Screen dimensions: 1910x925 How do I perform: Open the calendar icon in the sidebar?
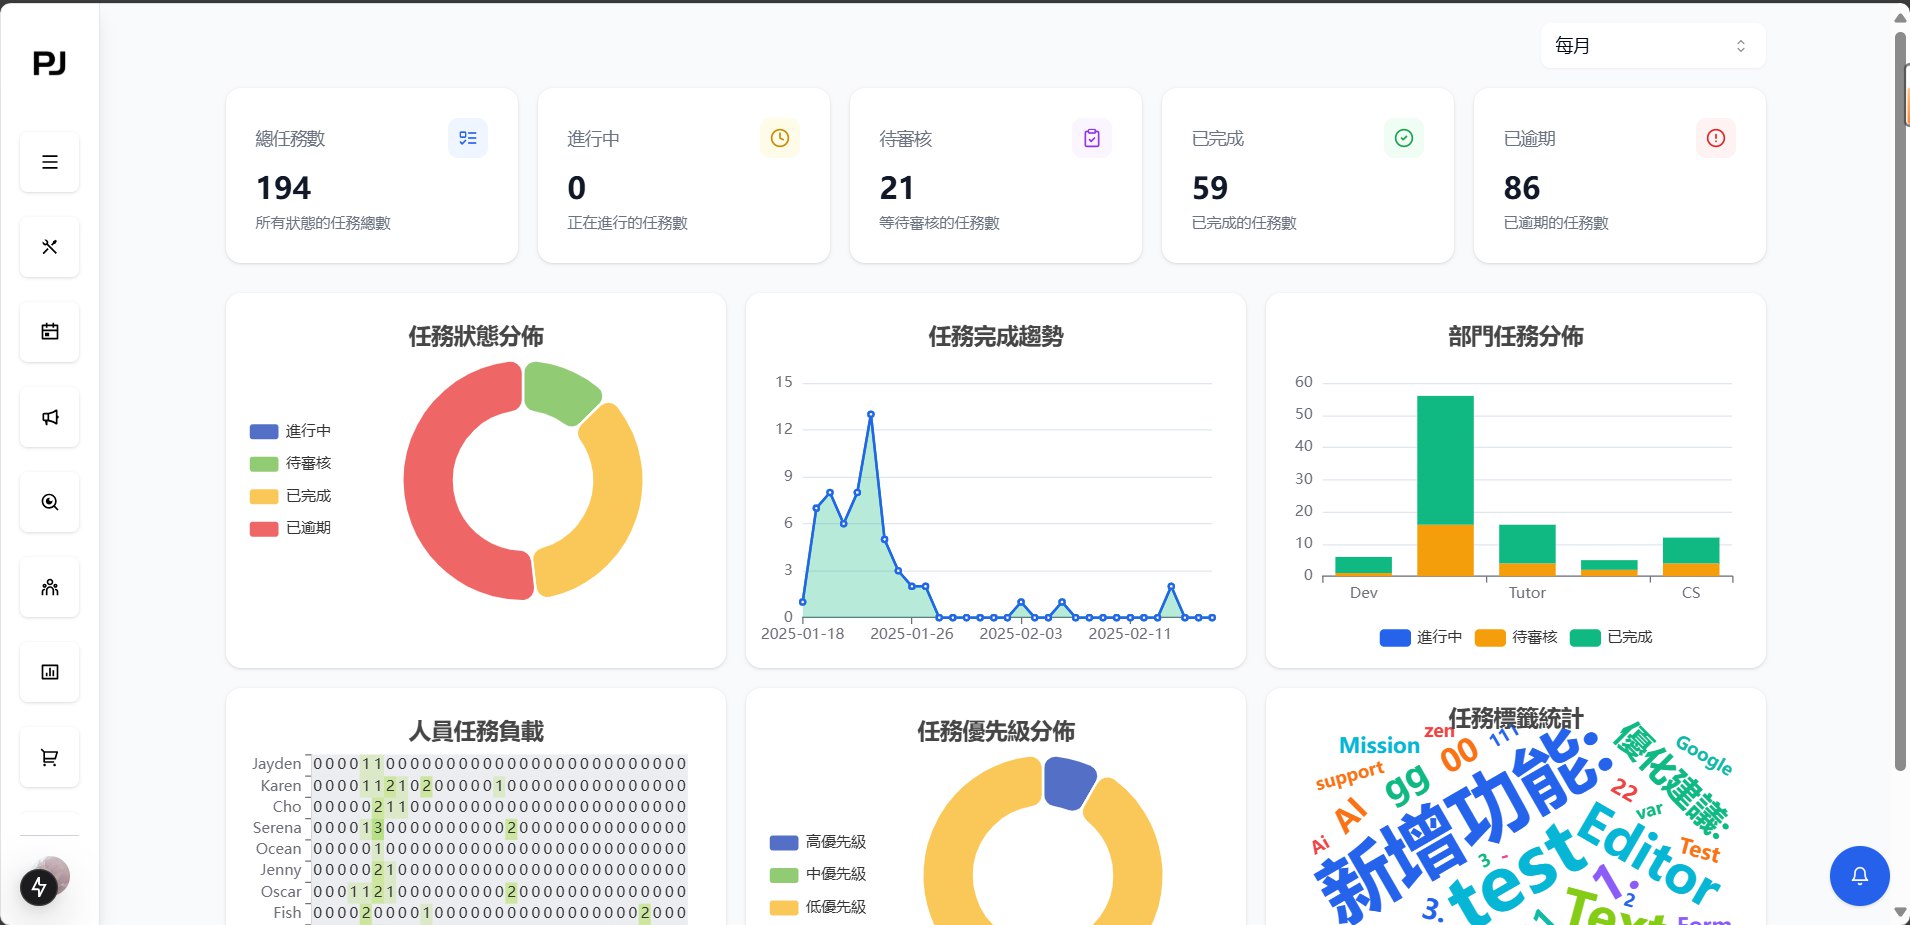[x=49, y=331]
